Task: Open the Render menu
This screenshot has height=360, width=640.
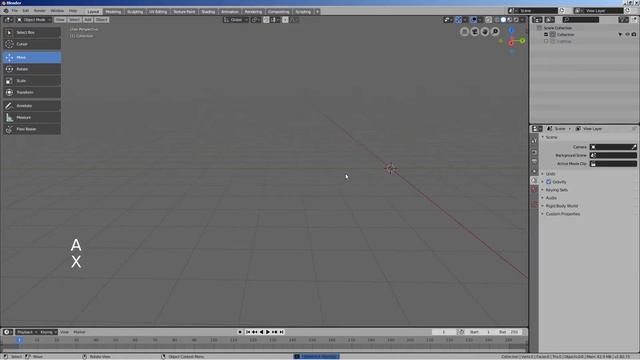Action: [x=40, y=11]
